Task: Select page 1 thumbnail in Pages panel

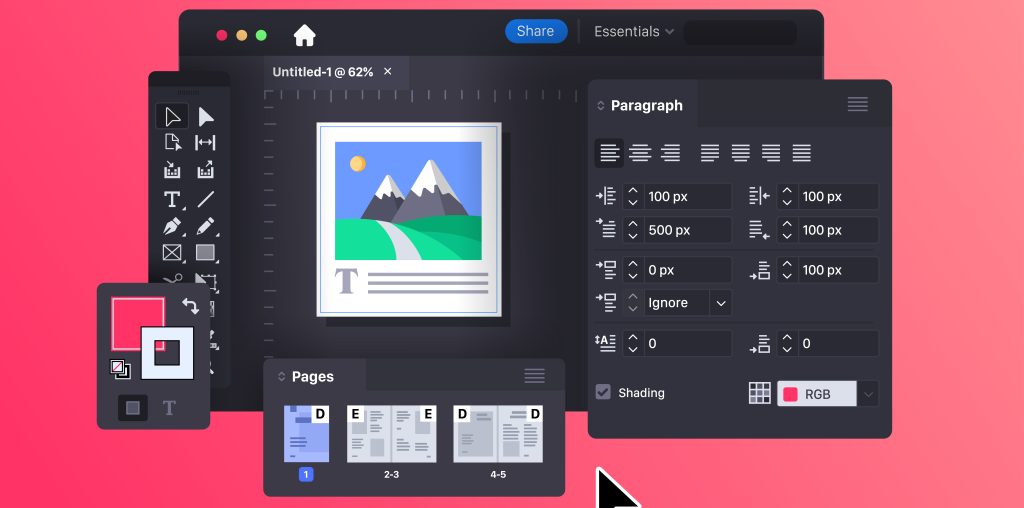Action: tap(306, 434)
